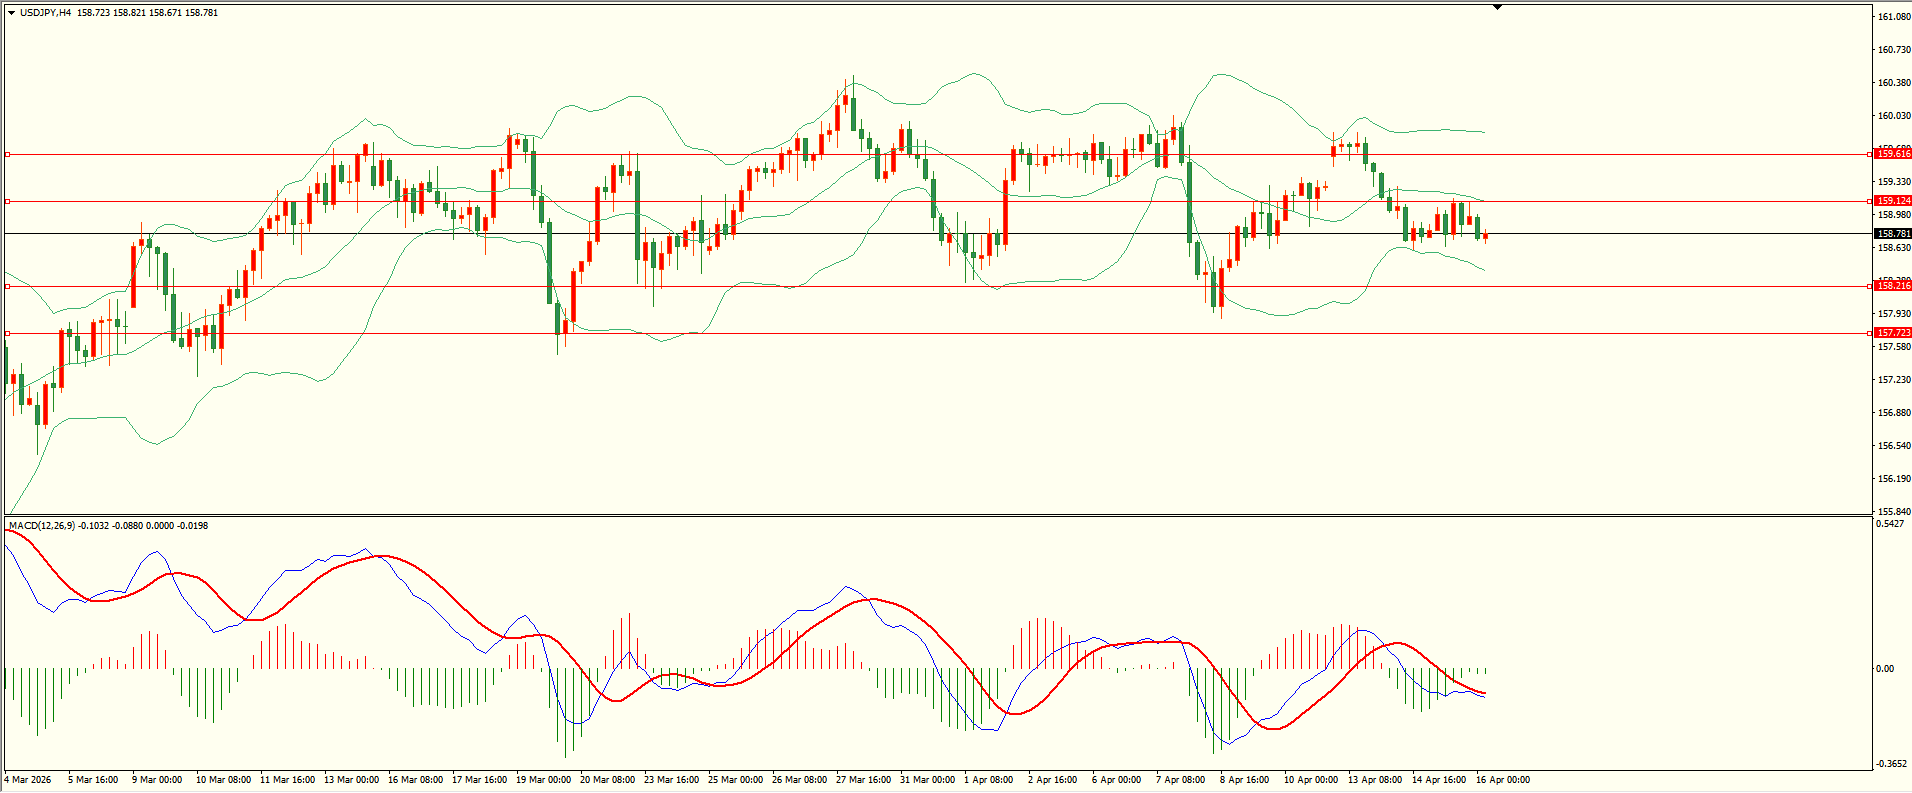Click the 156.190 price scale value
The width and height of the screenshot is (1912, 793).
point(1894,479)
